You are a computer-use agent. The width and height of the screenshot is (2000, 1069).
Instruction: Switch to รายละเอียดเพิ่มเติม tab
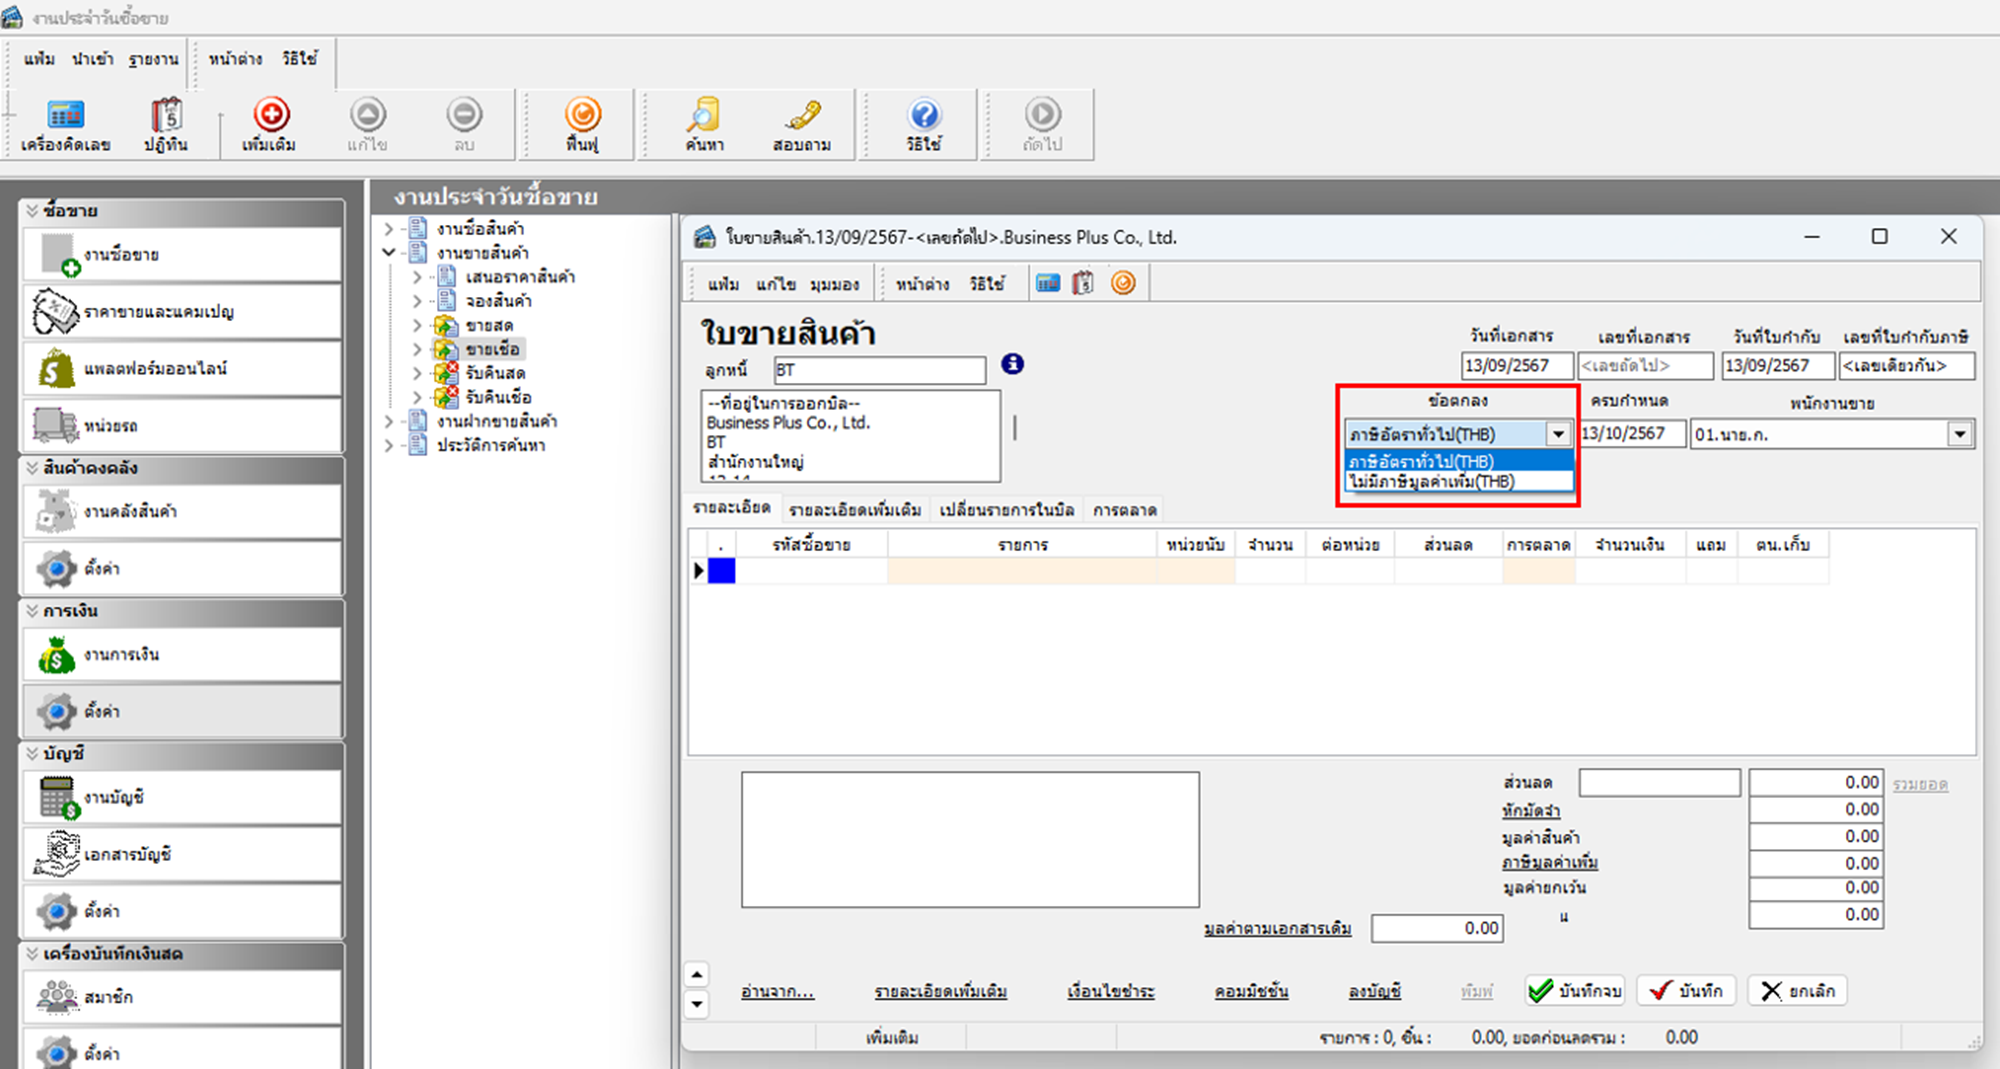pos(855,510)
